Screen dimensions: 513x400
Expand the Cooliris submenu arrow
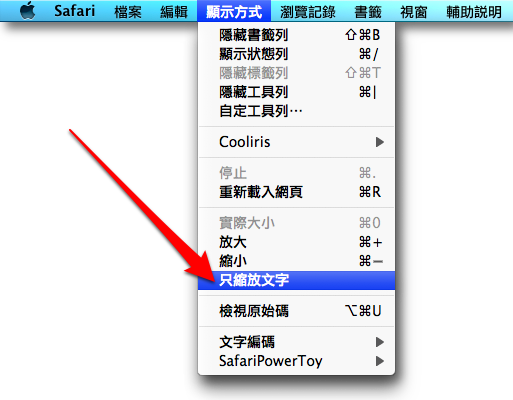tap(380, 142)
